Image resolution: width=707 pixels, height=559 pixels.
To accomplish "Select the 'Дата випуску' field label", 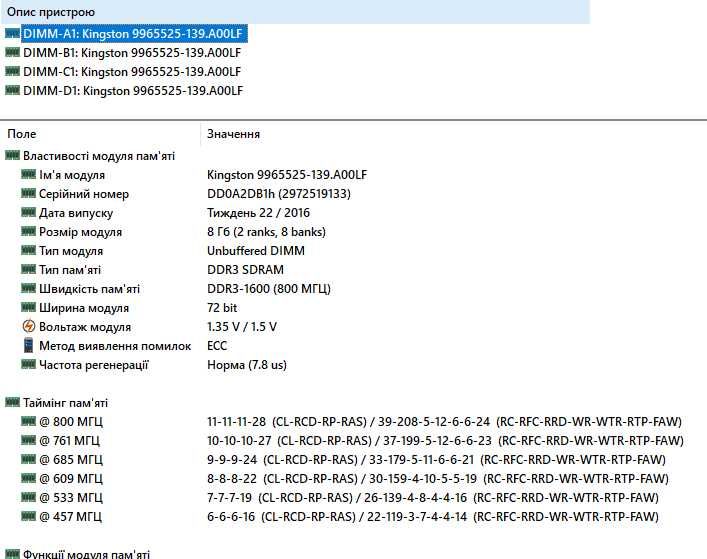I will pos(76,213).
